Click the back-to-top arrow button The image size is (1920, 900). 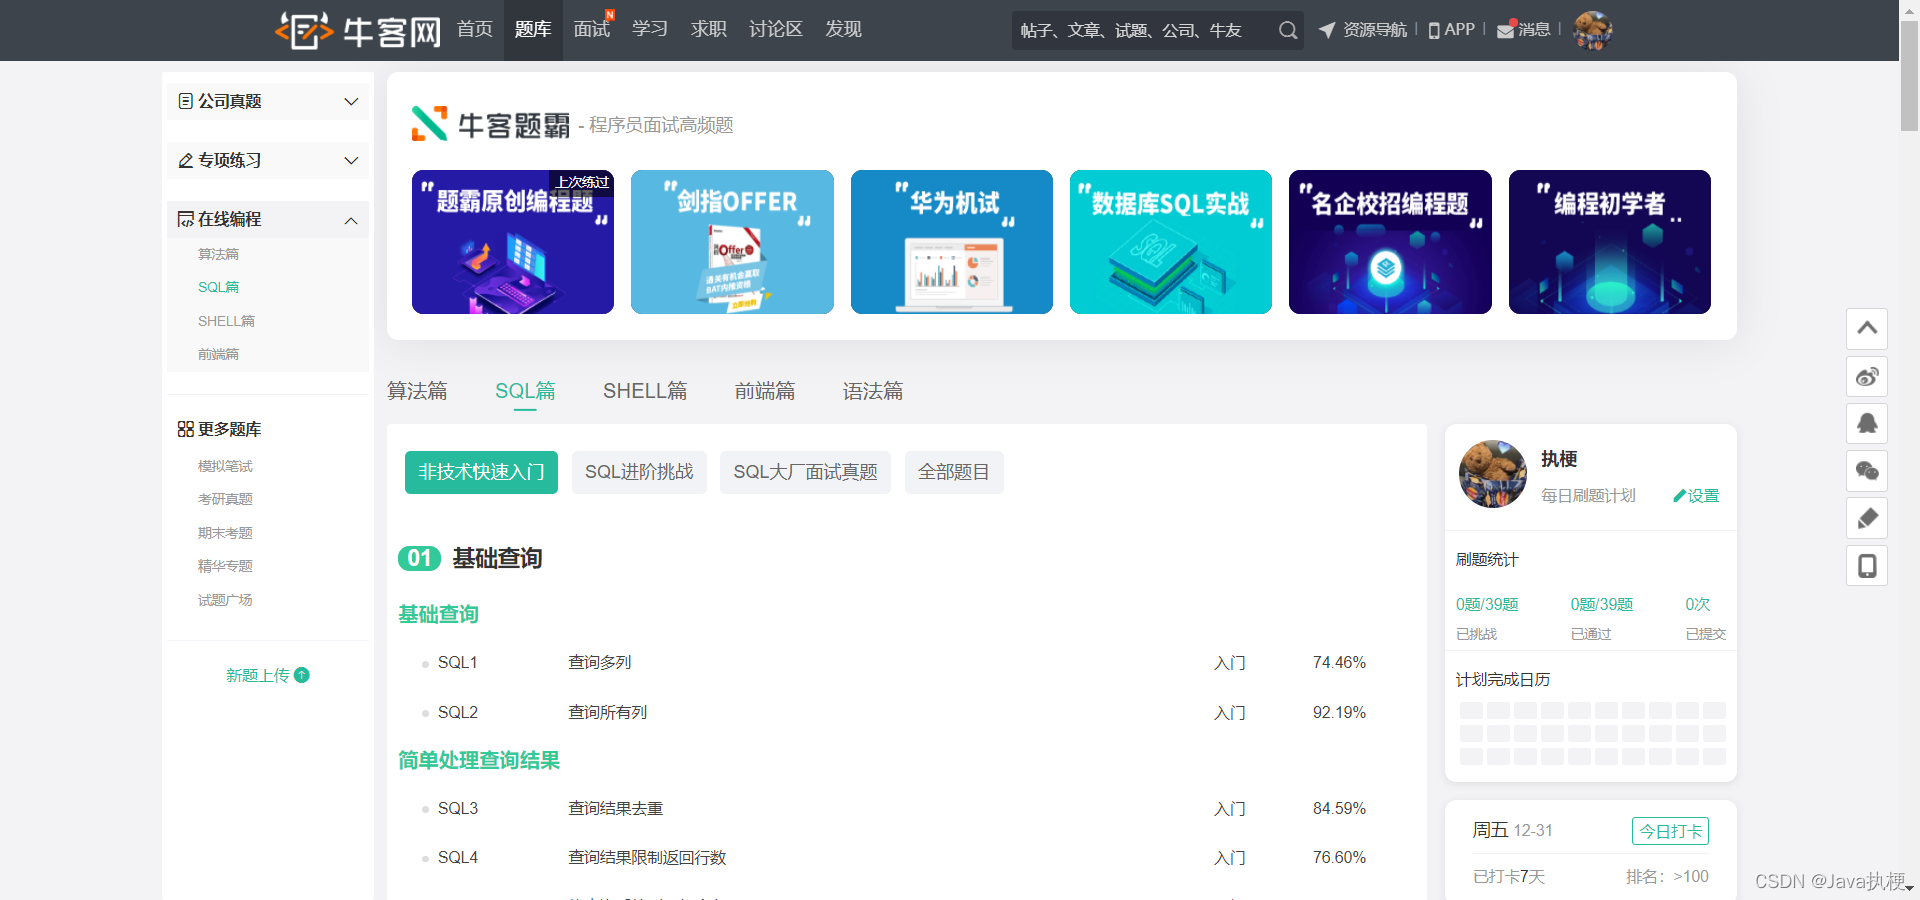click(1867, 328)
